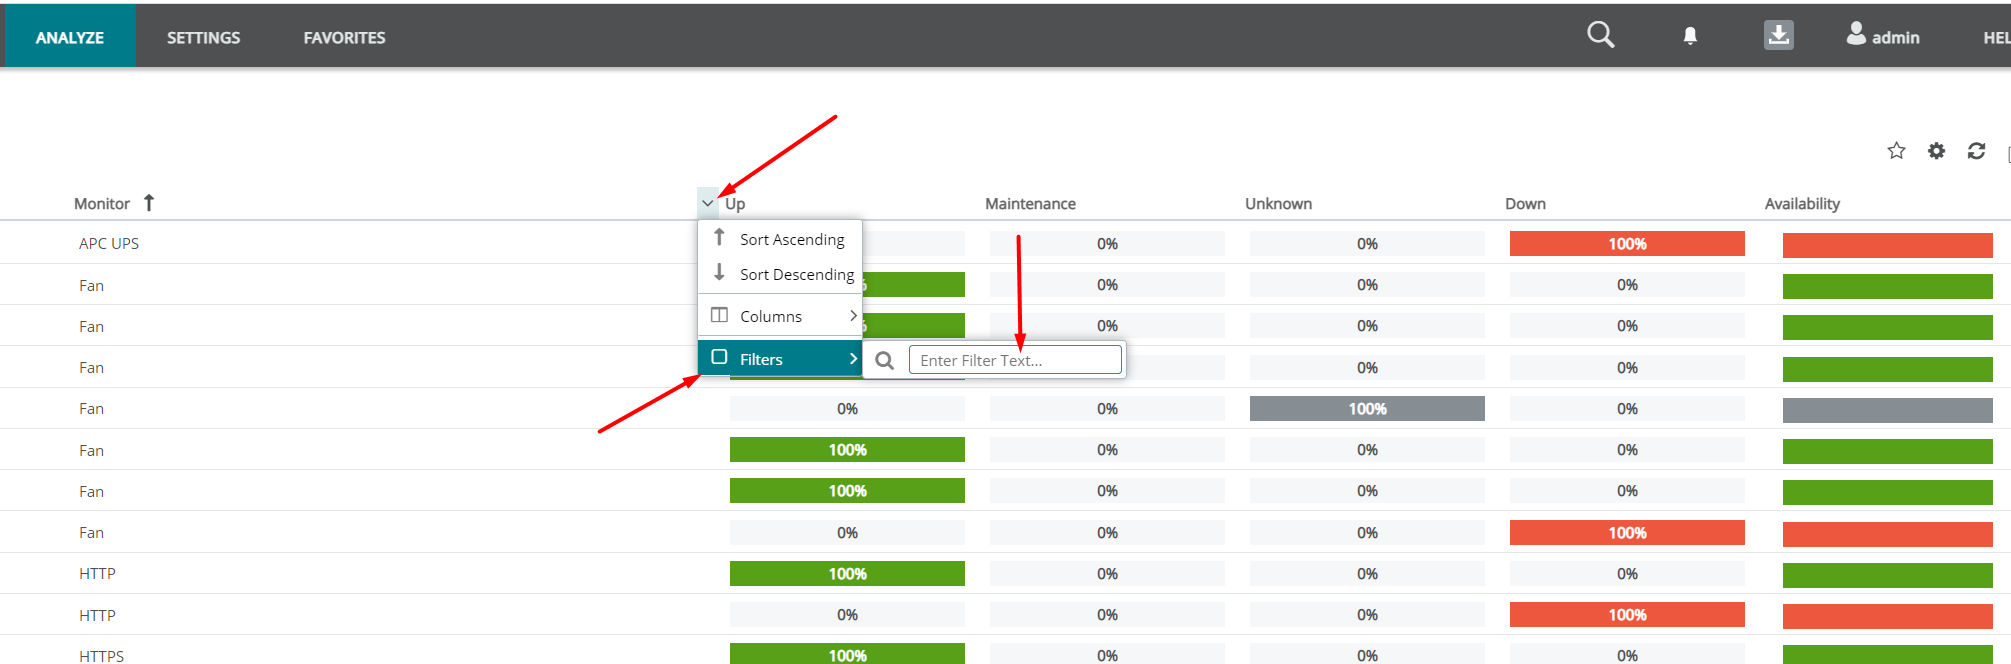Click the Unknown 0% cell for APC UPS

[x=1367, y=244]
